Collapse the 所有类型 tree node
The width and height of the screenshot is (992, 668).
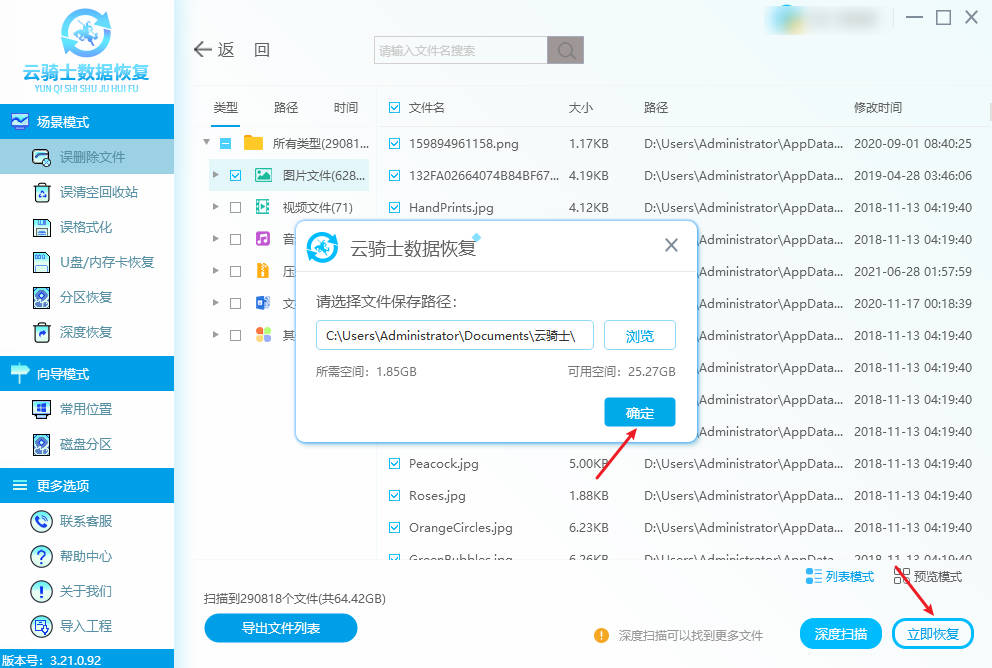click(207, 143)
